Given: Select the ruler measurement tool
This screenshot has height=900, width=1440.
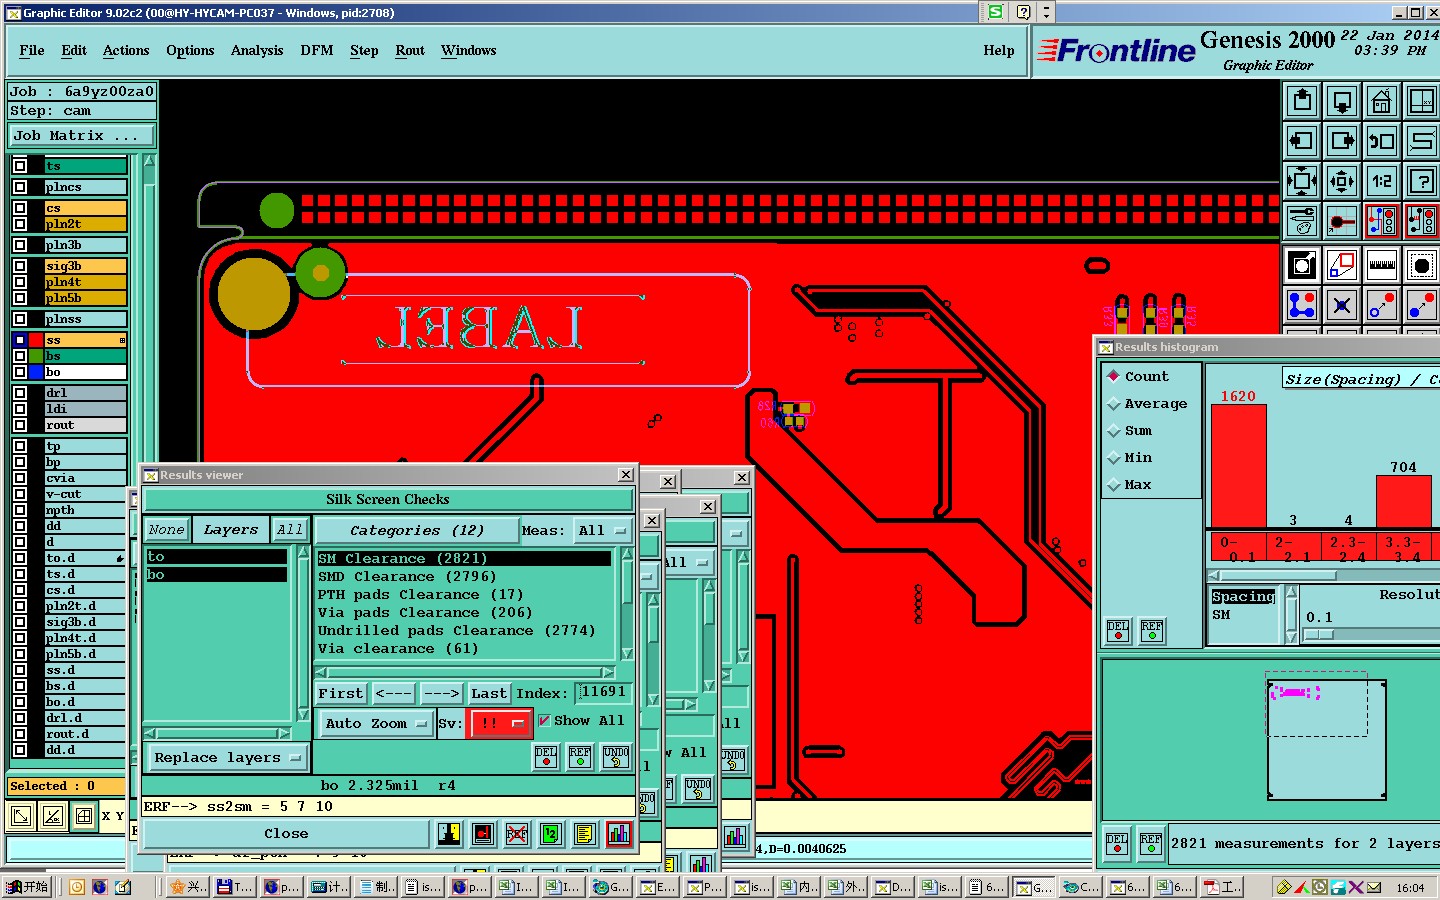Looking at the screenshot, I should pyautogui.click(x=1382, y=265).
